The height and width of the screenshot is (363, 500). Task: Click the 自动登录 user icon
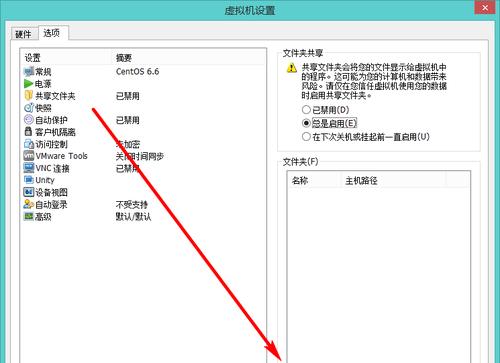pos(29,204)
